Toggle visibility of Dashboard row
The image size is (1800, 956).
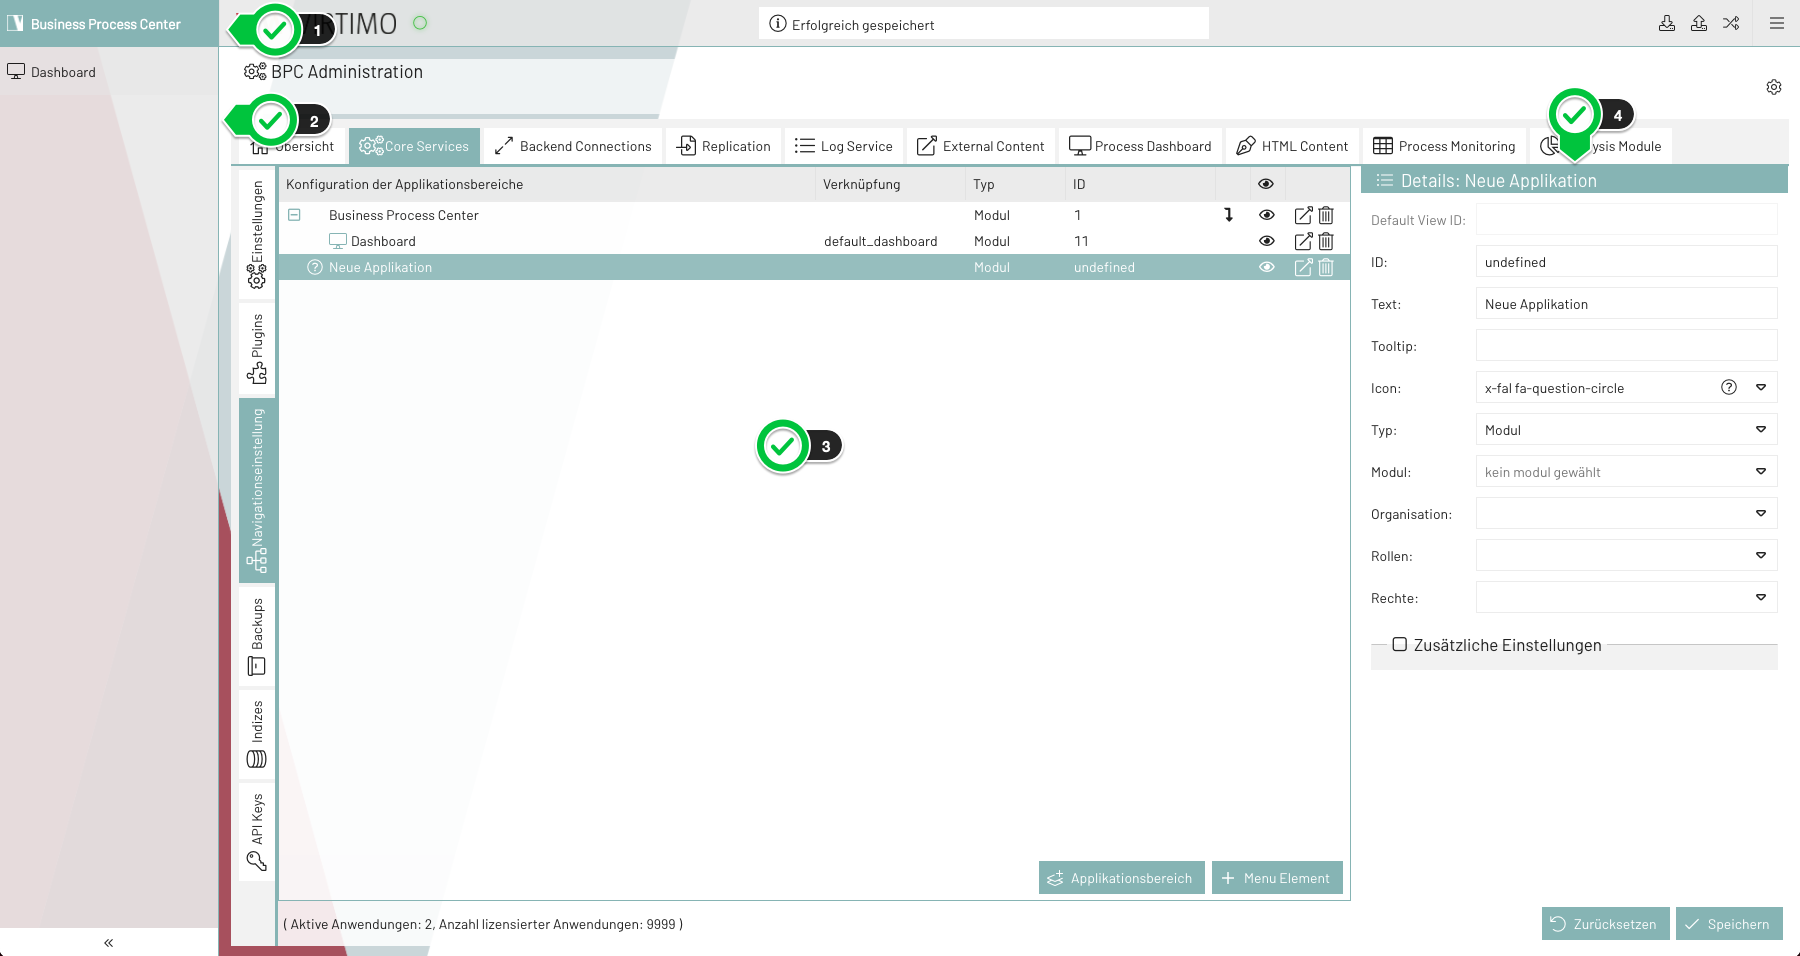(x=1267, y=241)
